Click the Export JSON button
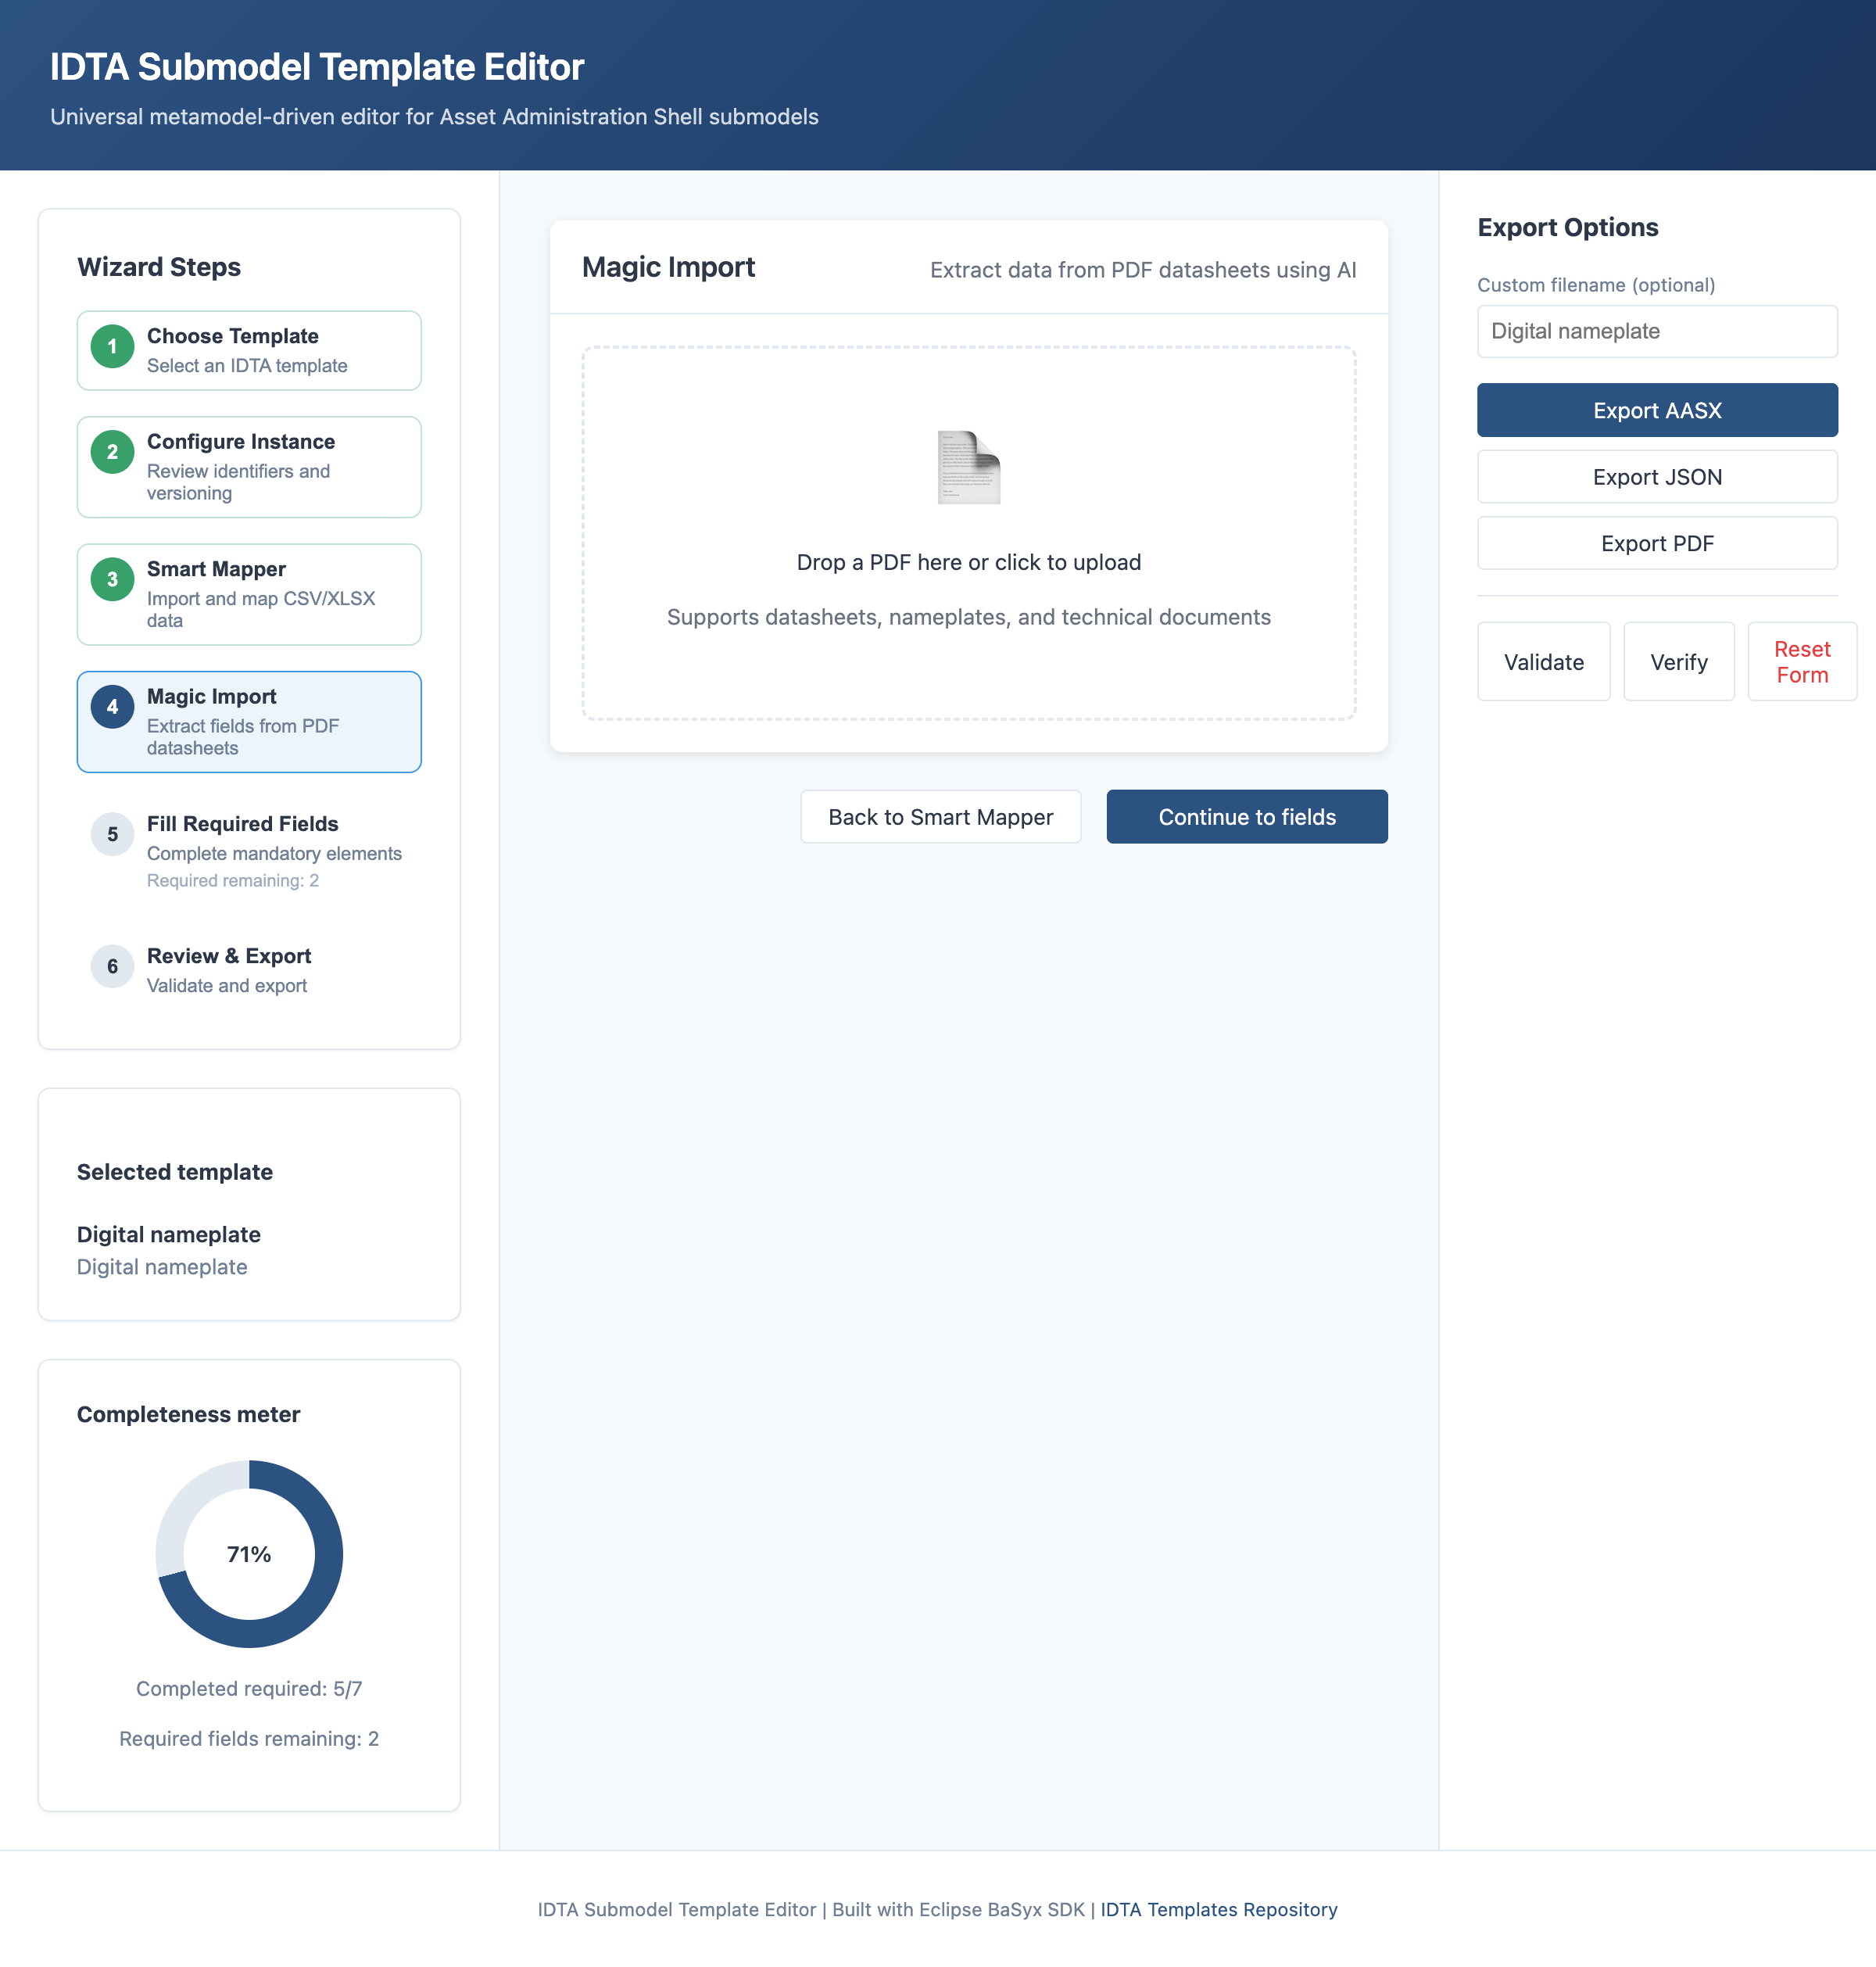 1656,477
